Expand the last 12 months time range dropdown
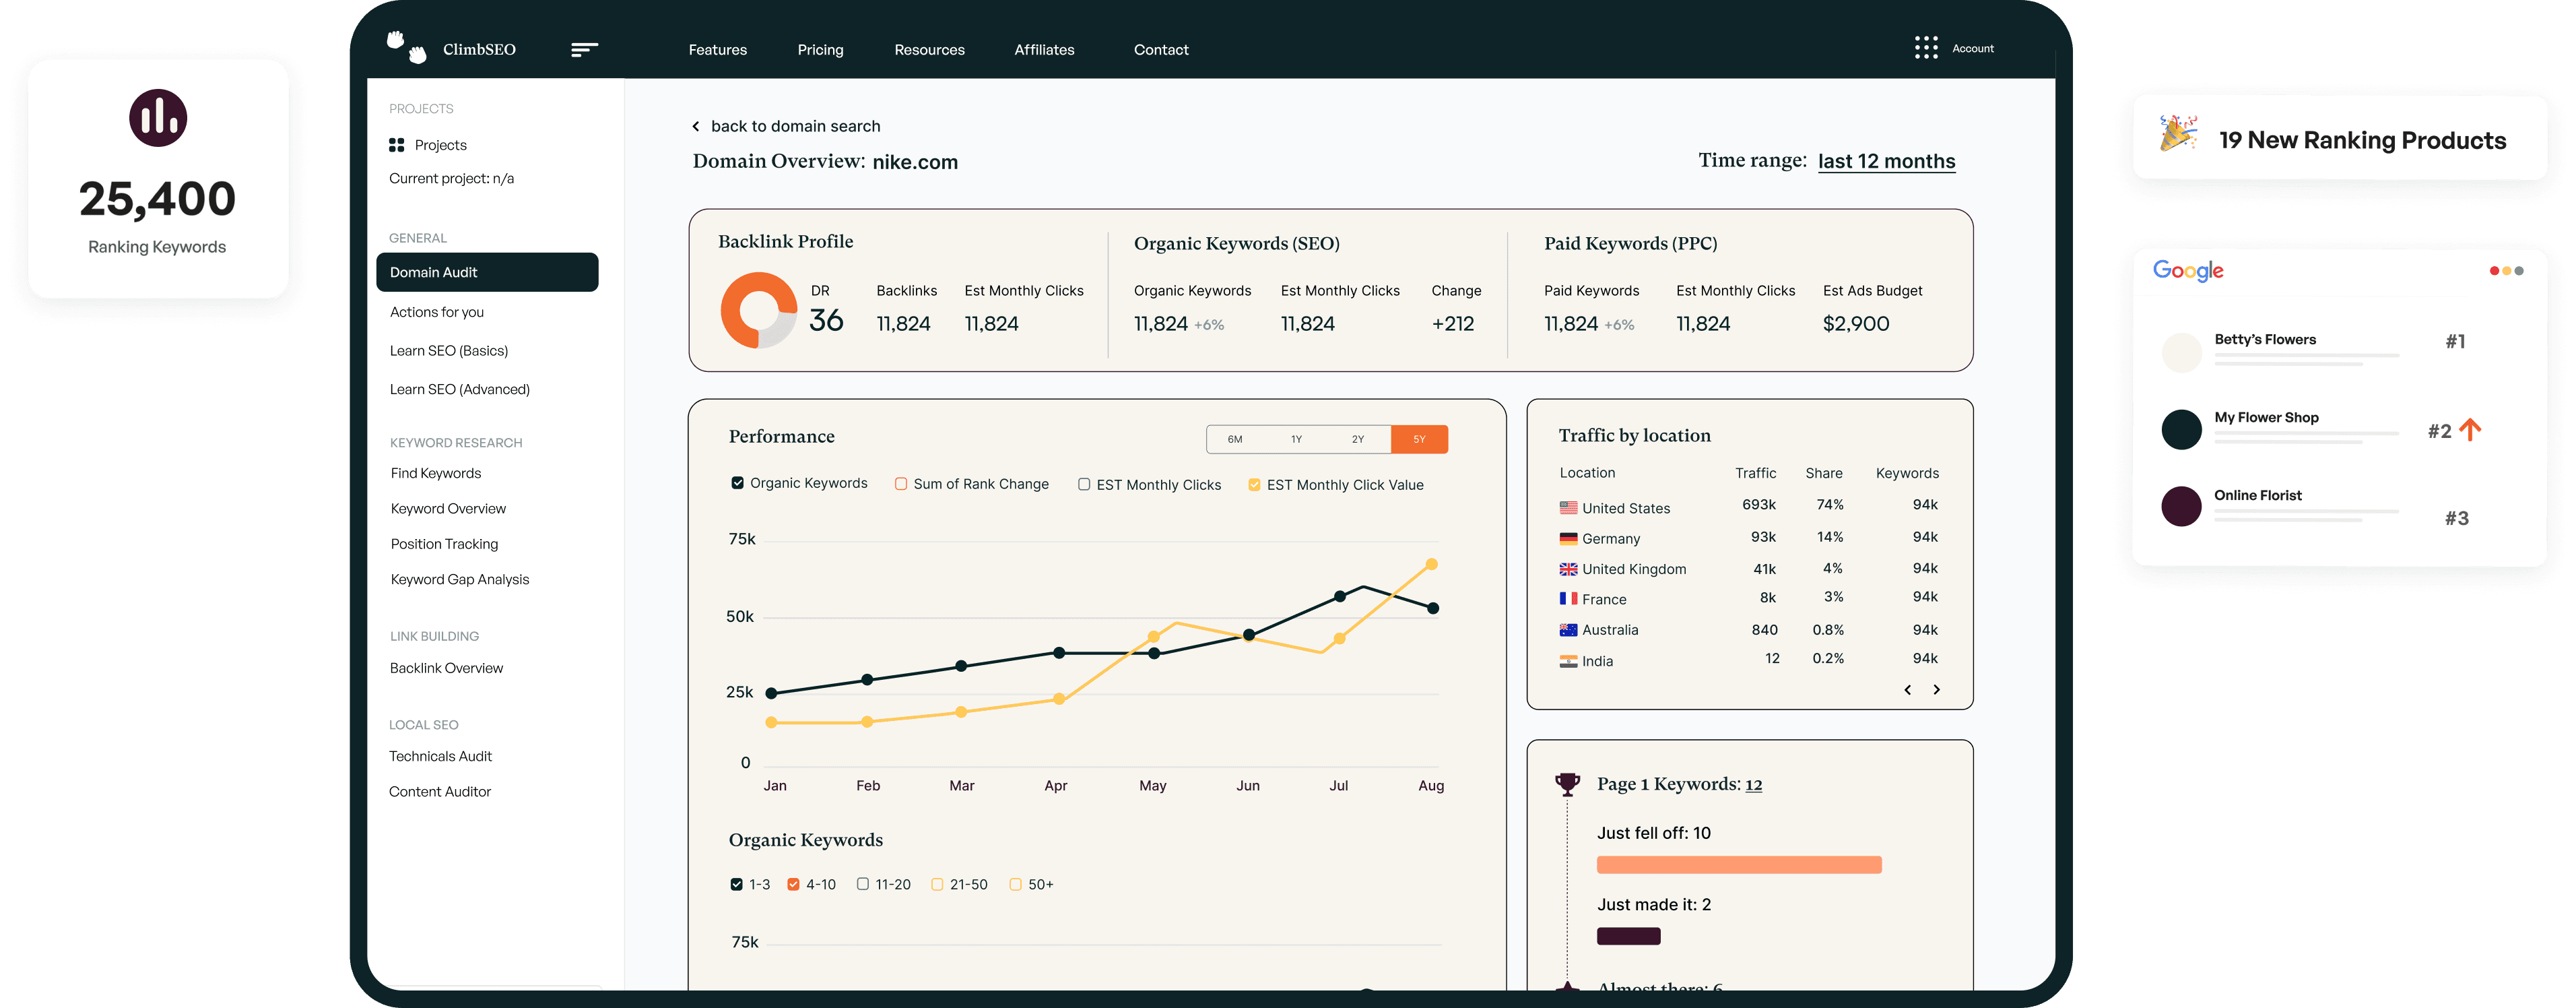This screenshot has width=2576, height=1008. (1886, 160)
